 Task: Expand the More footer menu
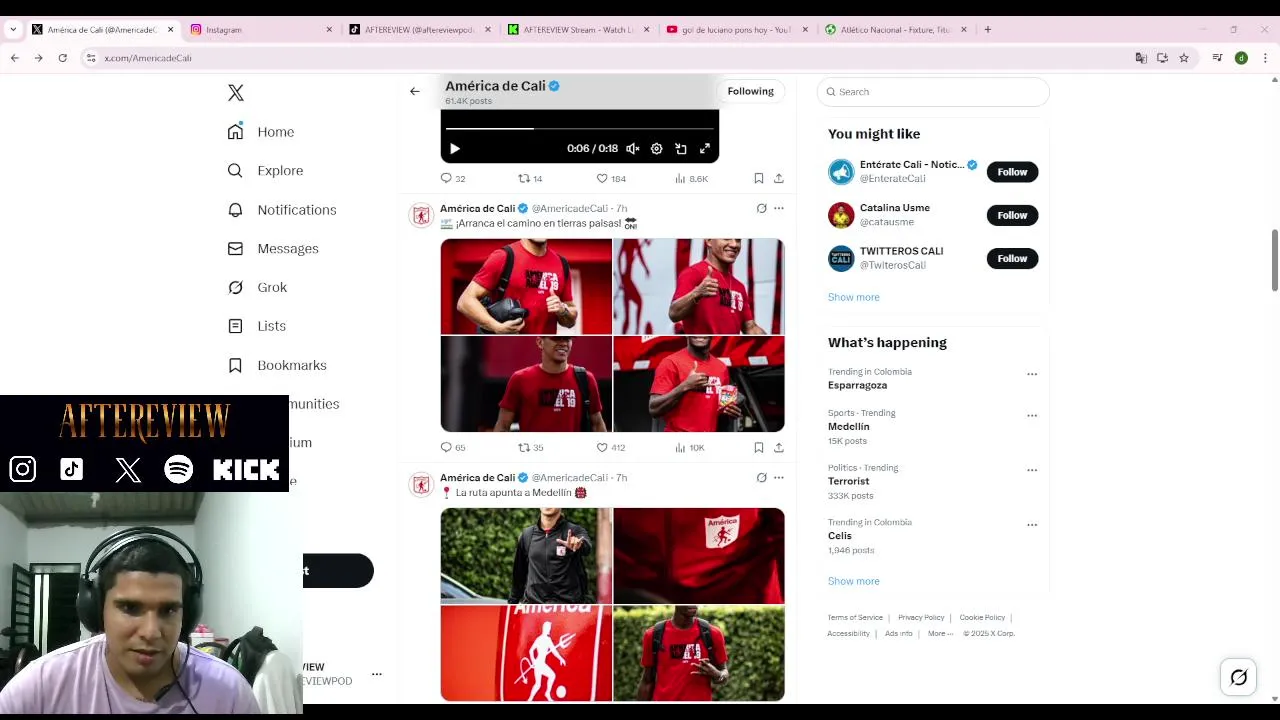[940, 633]
